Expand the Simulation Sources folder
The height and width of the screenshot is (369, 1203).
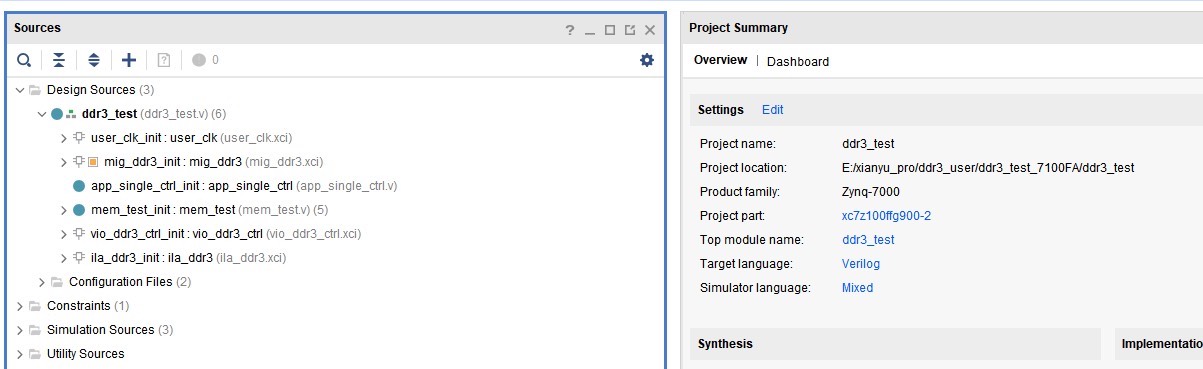coord(20,330)
